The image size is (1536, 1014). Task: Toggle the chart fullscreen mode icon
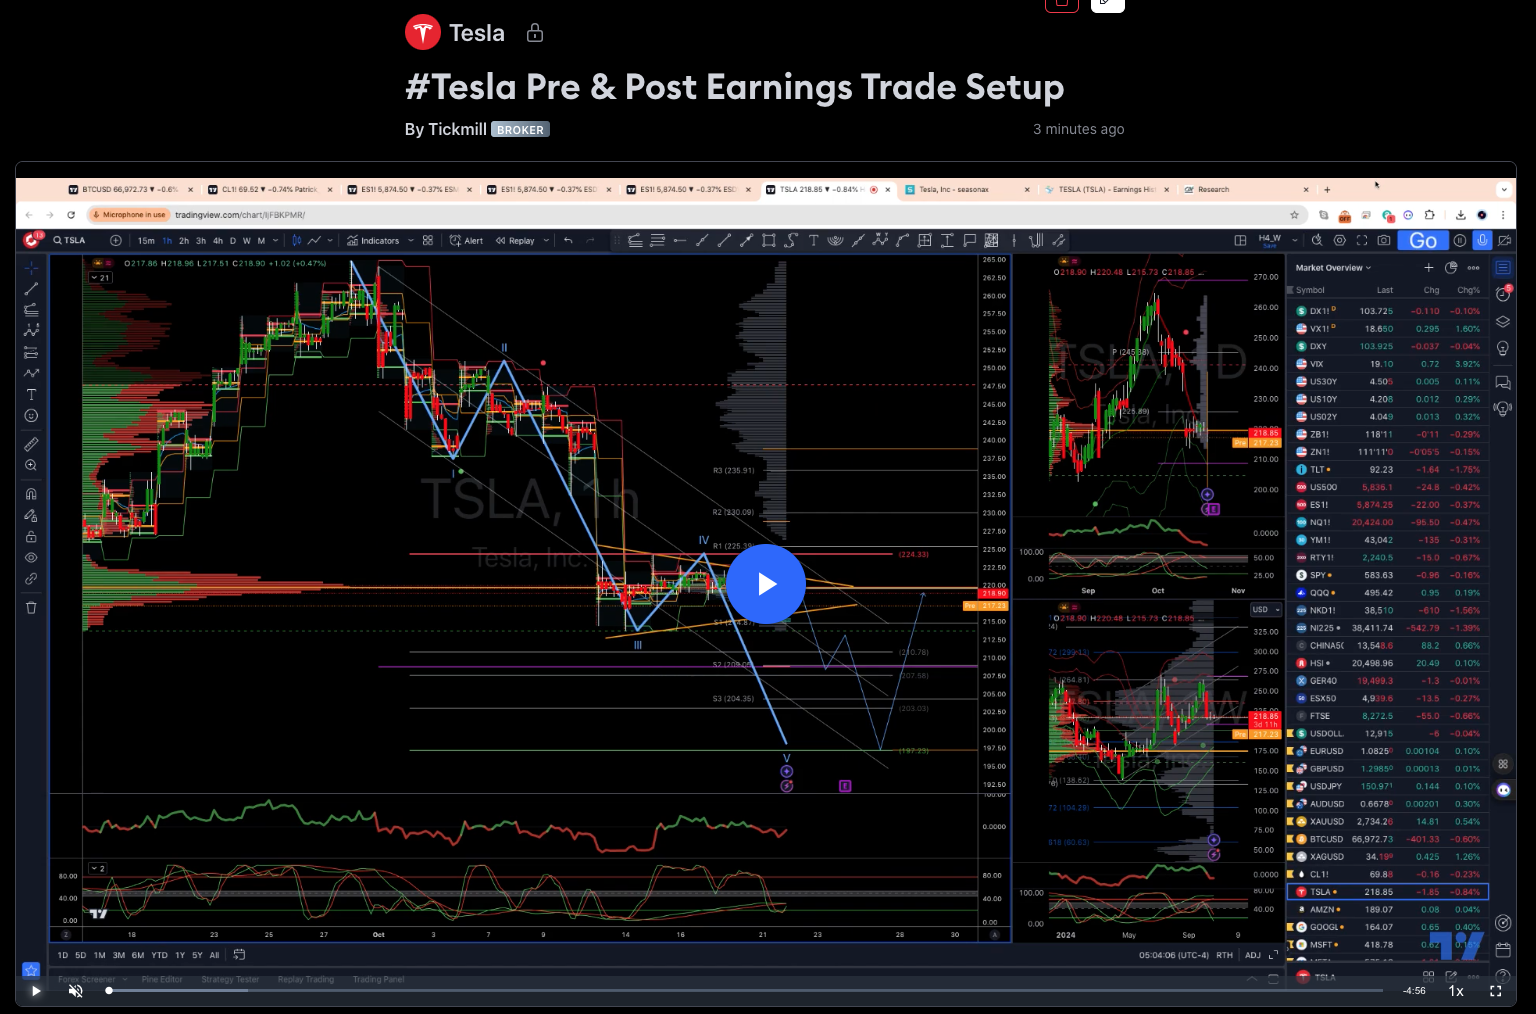click(1361, 240)
